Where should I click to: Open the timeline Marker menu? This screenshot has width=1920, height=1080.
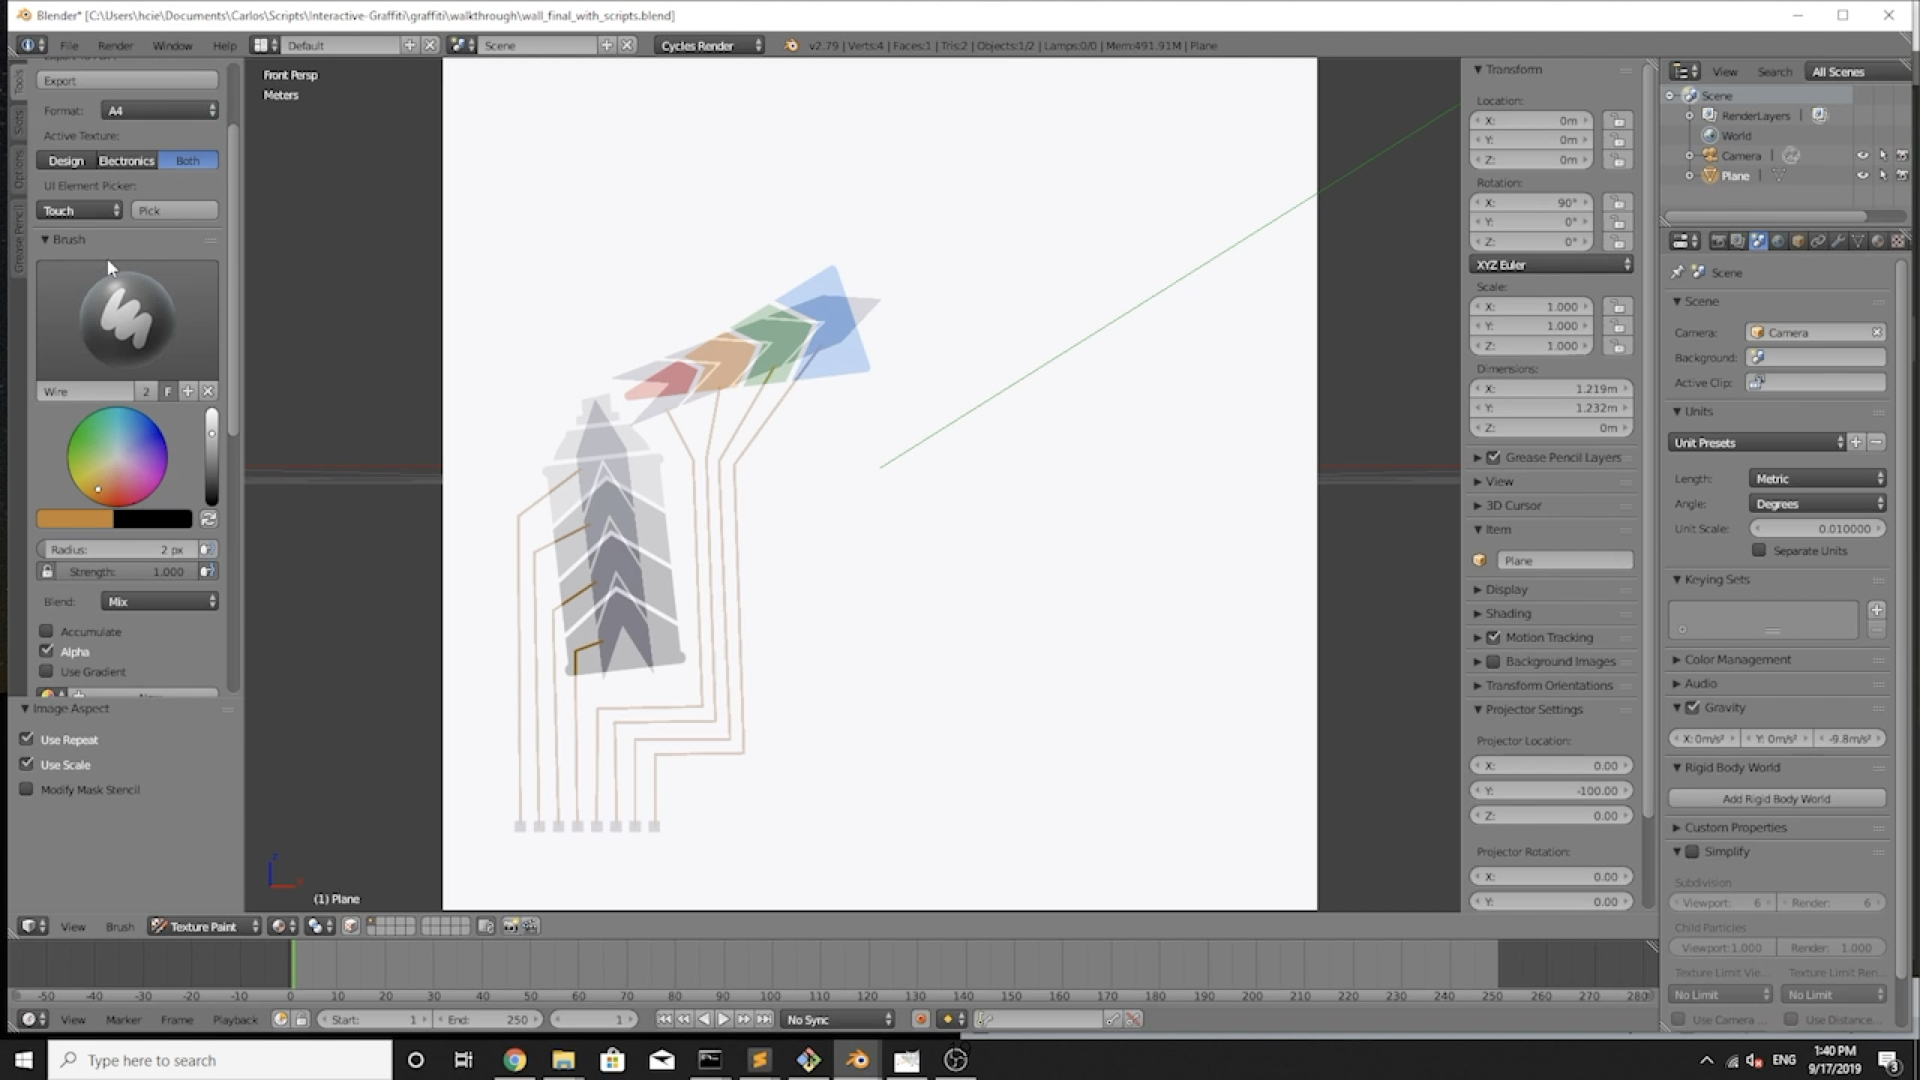[x=123, y=1019]
